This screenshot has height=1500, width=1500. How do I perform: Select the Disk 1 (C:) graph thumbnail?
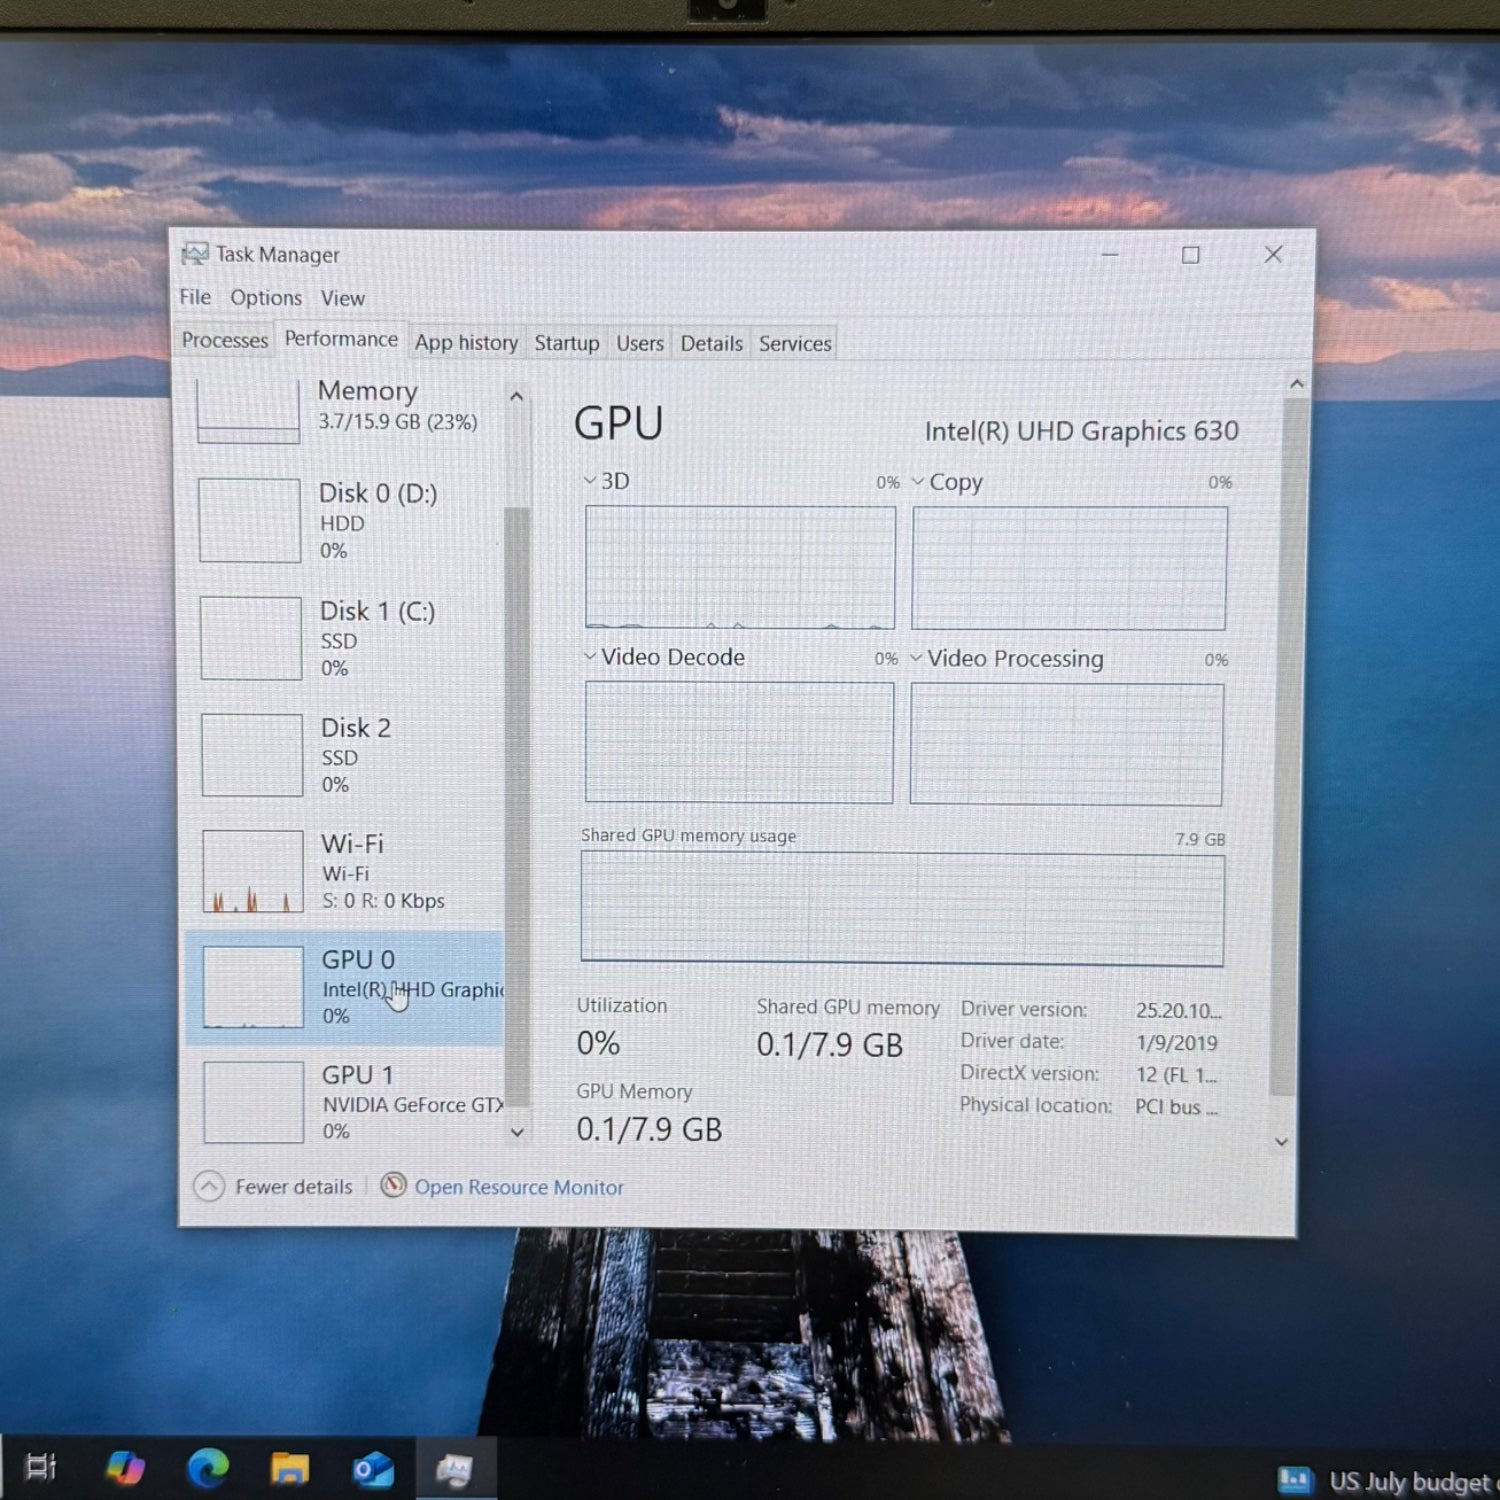pyautogui.click(x=251, y=638)
